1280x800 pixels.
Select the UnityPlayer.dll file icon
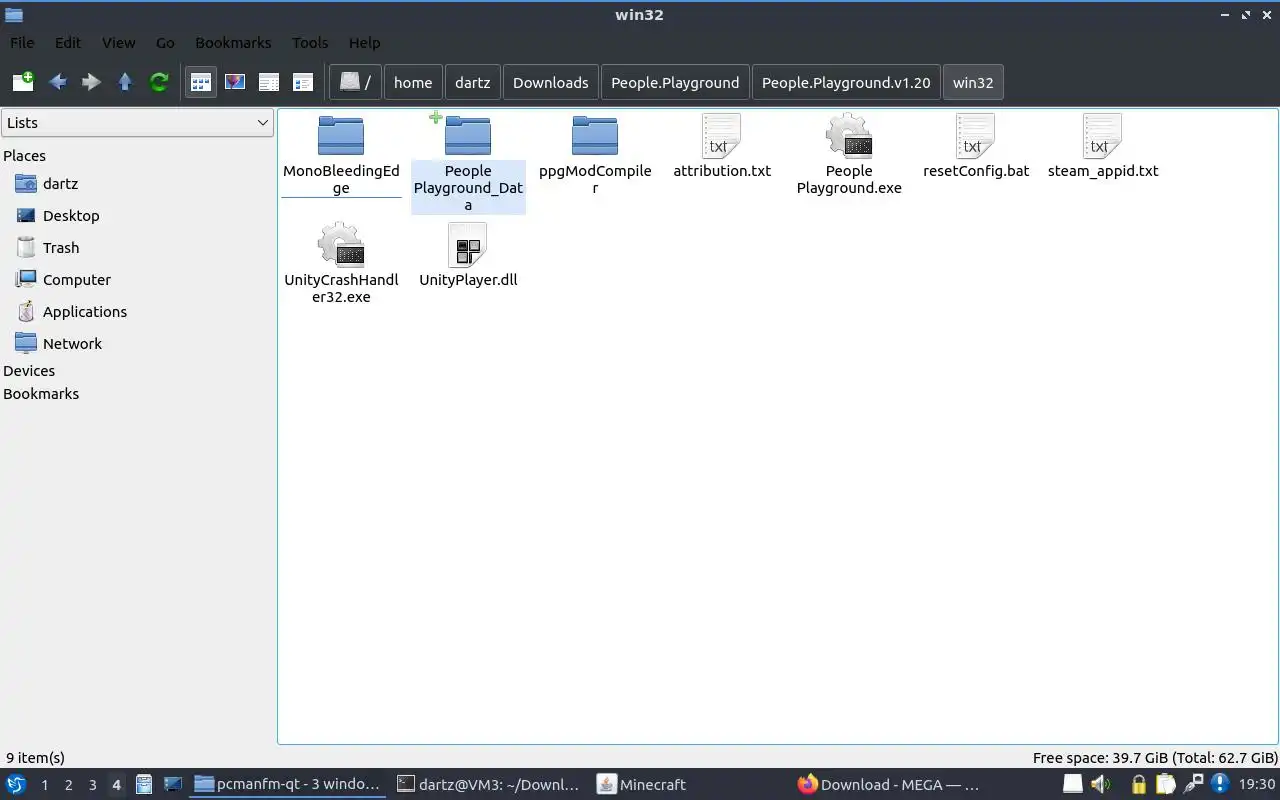[468, 245]
